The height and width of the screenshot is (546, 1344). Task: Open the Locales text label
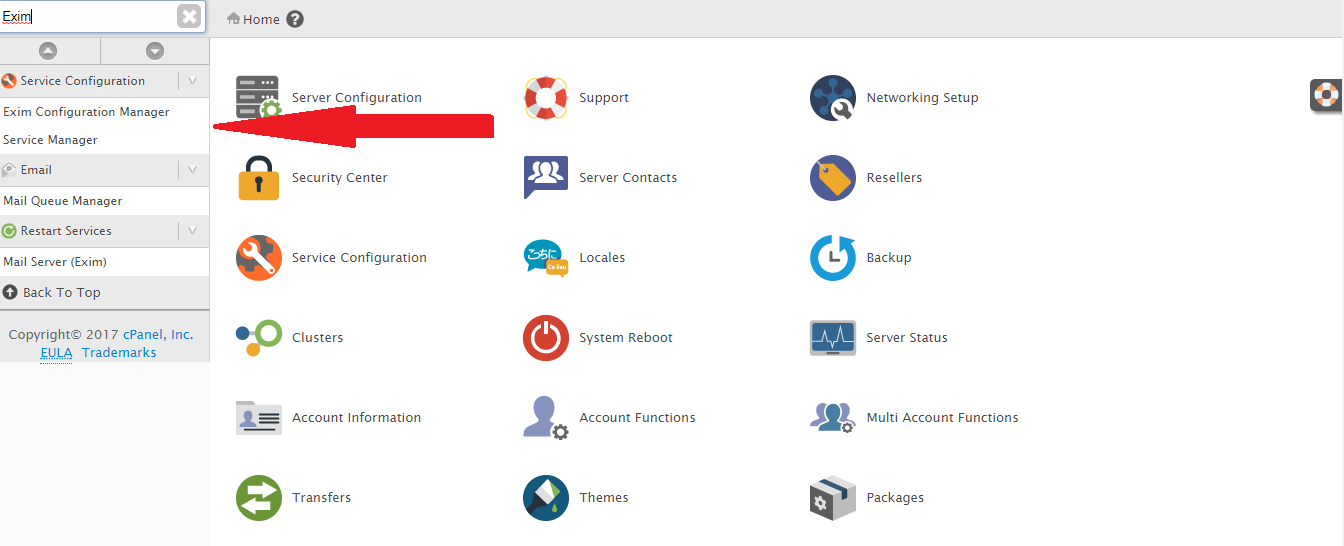click(x=602, y=258)
